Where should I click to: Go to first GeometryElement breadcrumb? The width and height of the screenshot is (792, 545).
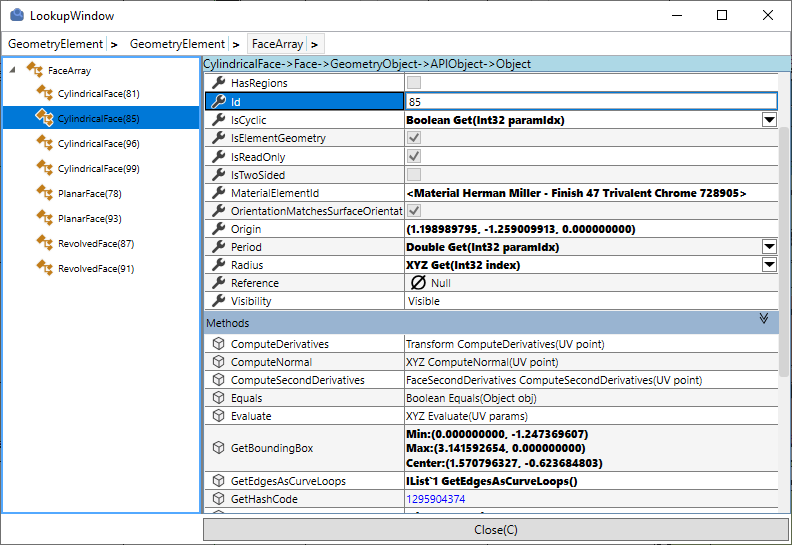tap(55, 44)
